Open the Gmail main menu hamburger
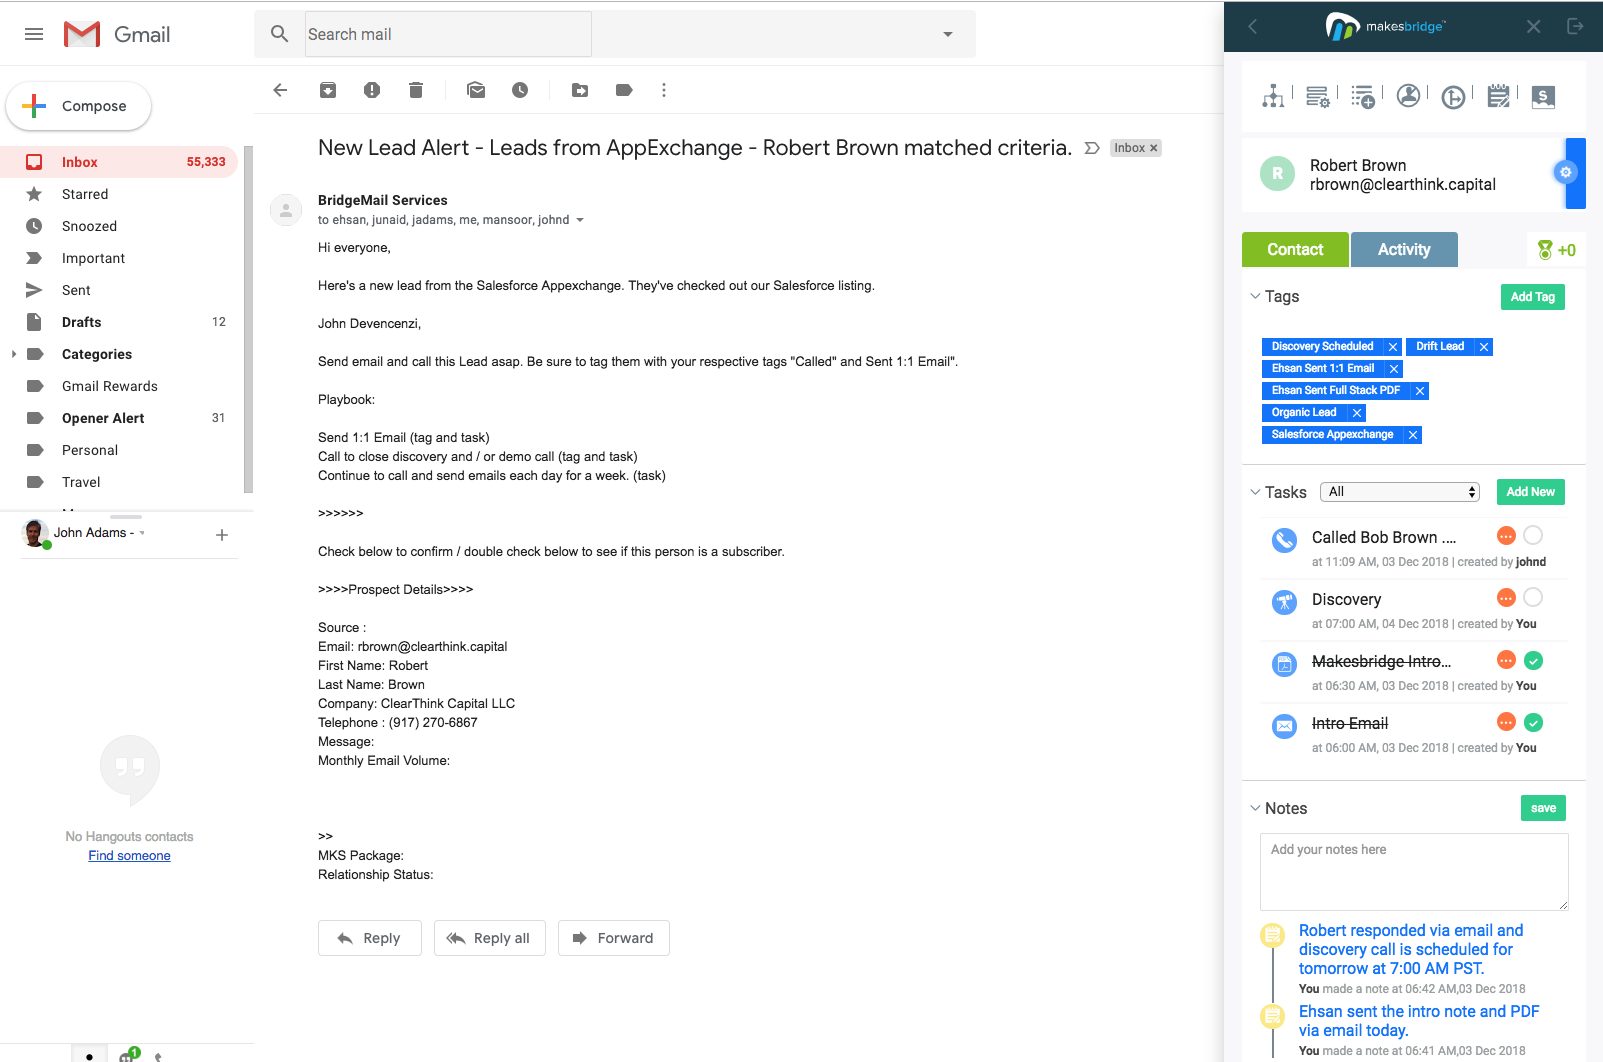Screen dimensions: 1603x1062 [x=34, y=34]
